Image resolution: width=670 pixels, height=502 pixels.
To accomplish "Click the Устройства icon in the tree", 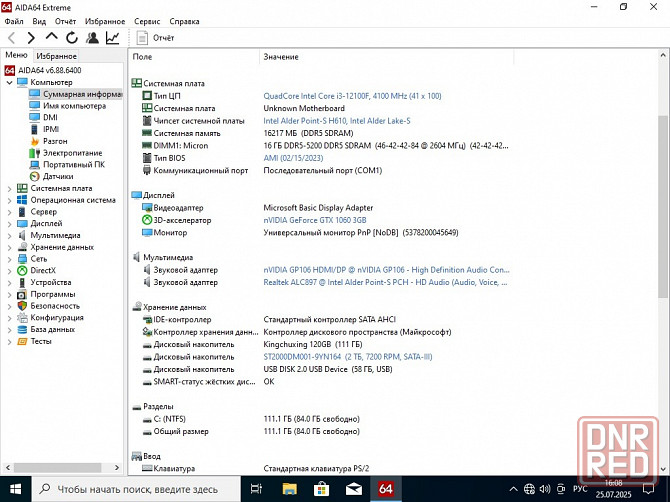I will pos(22,282).
